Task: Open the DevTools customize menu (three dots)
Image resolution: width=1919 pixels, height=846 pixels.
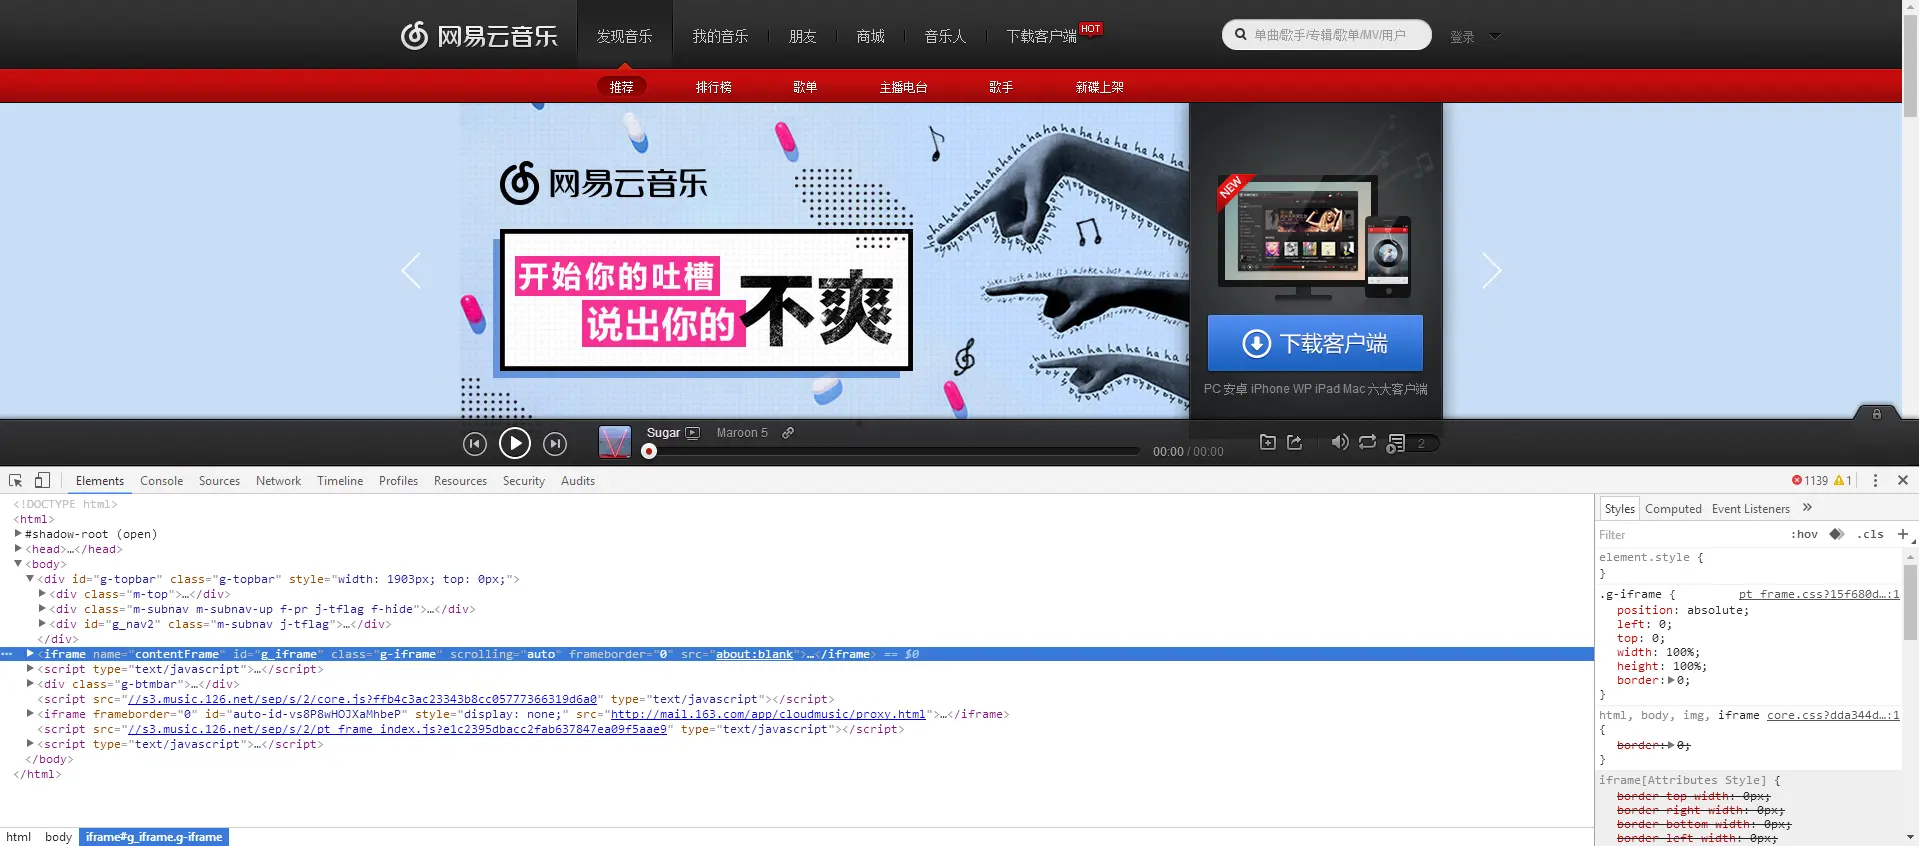Action: coord(1875,480)
